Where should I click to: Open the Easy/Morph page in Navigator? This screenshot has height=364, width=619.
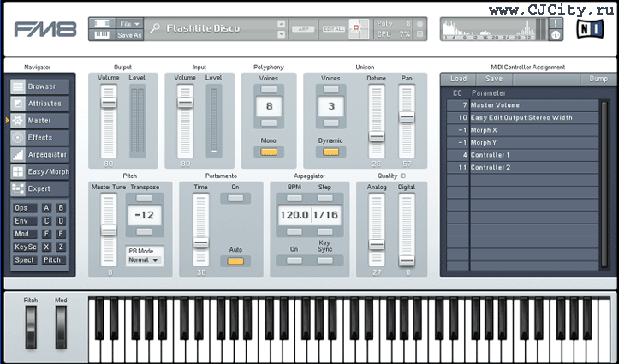pos(39,172)
